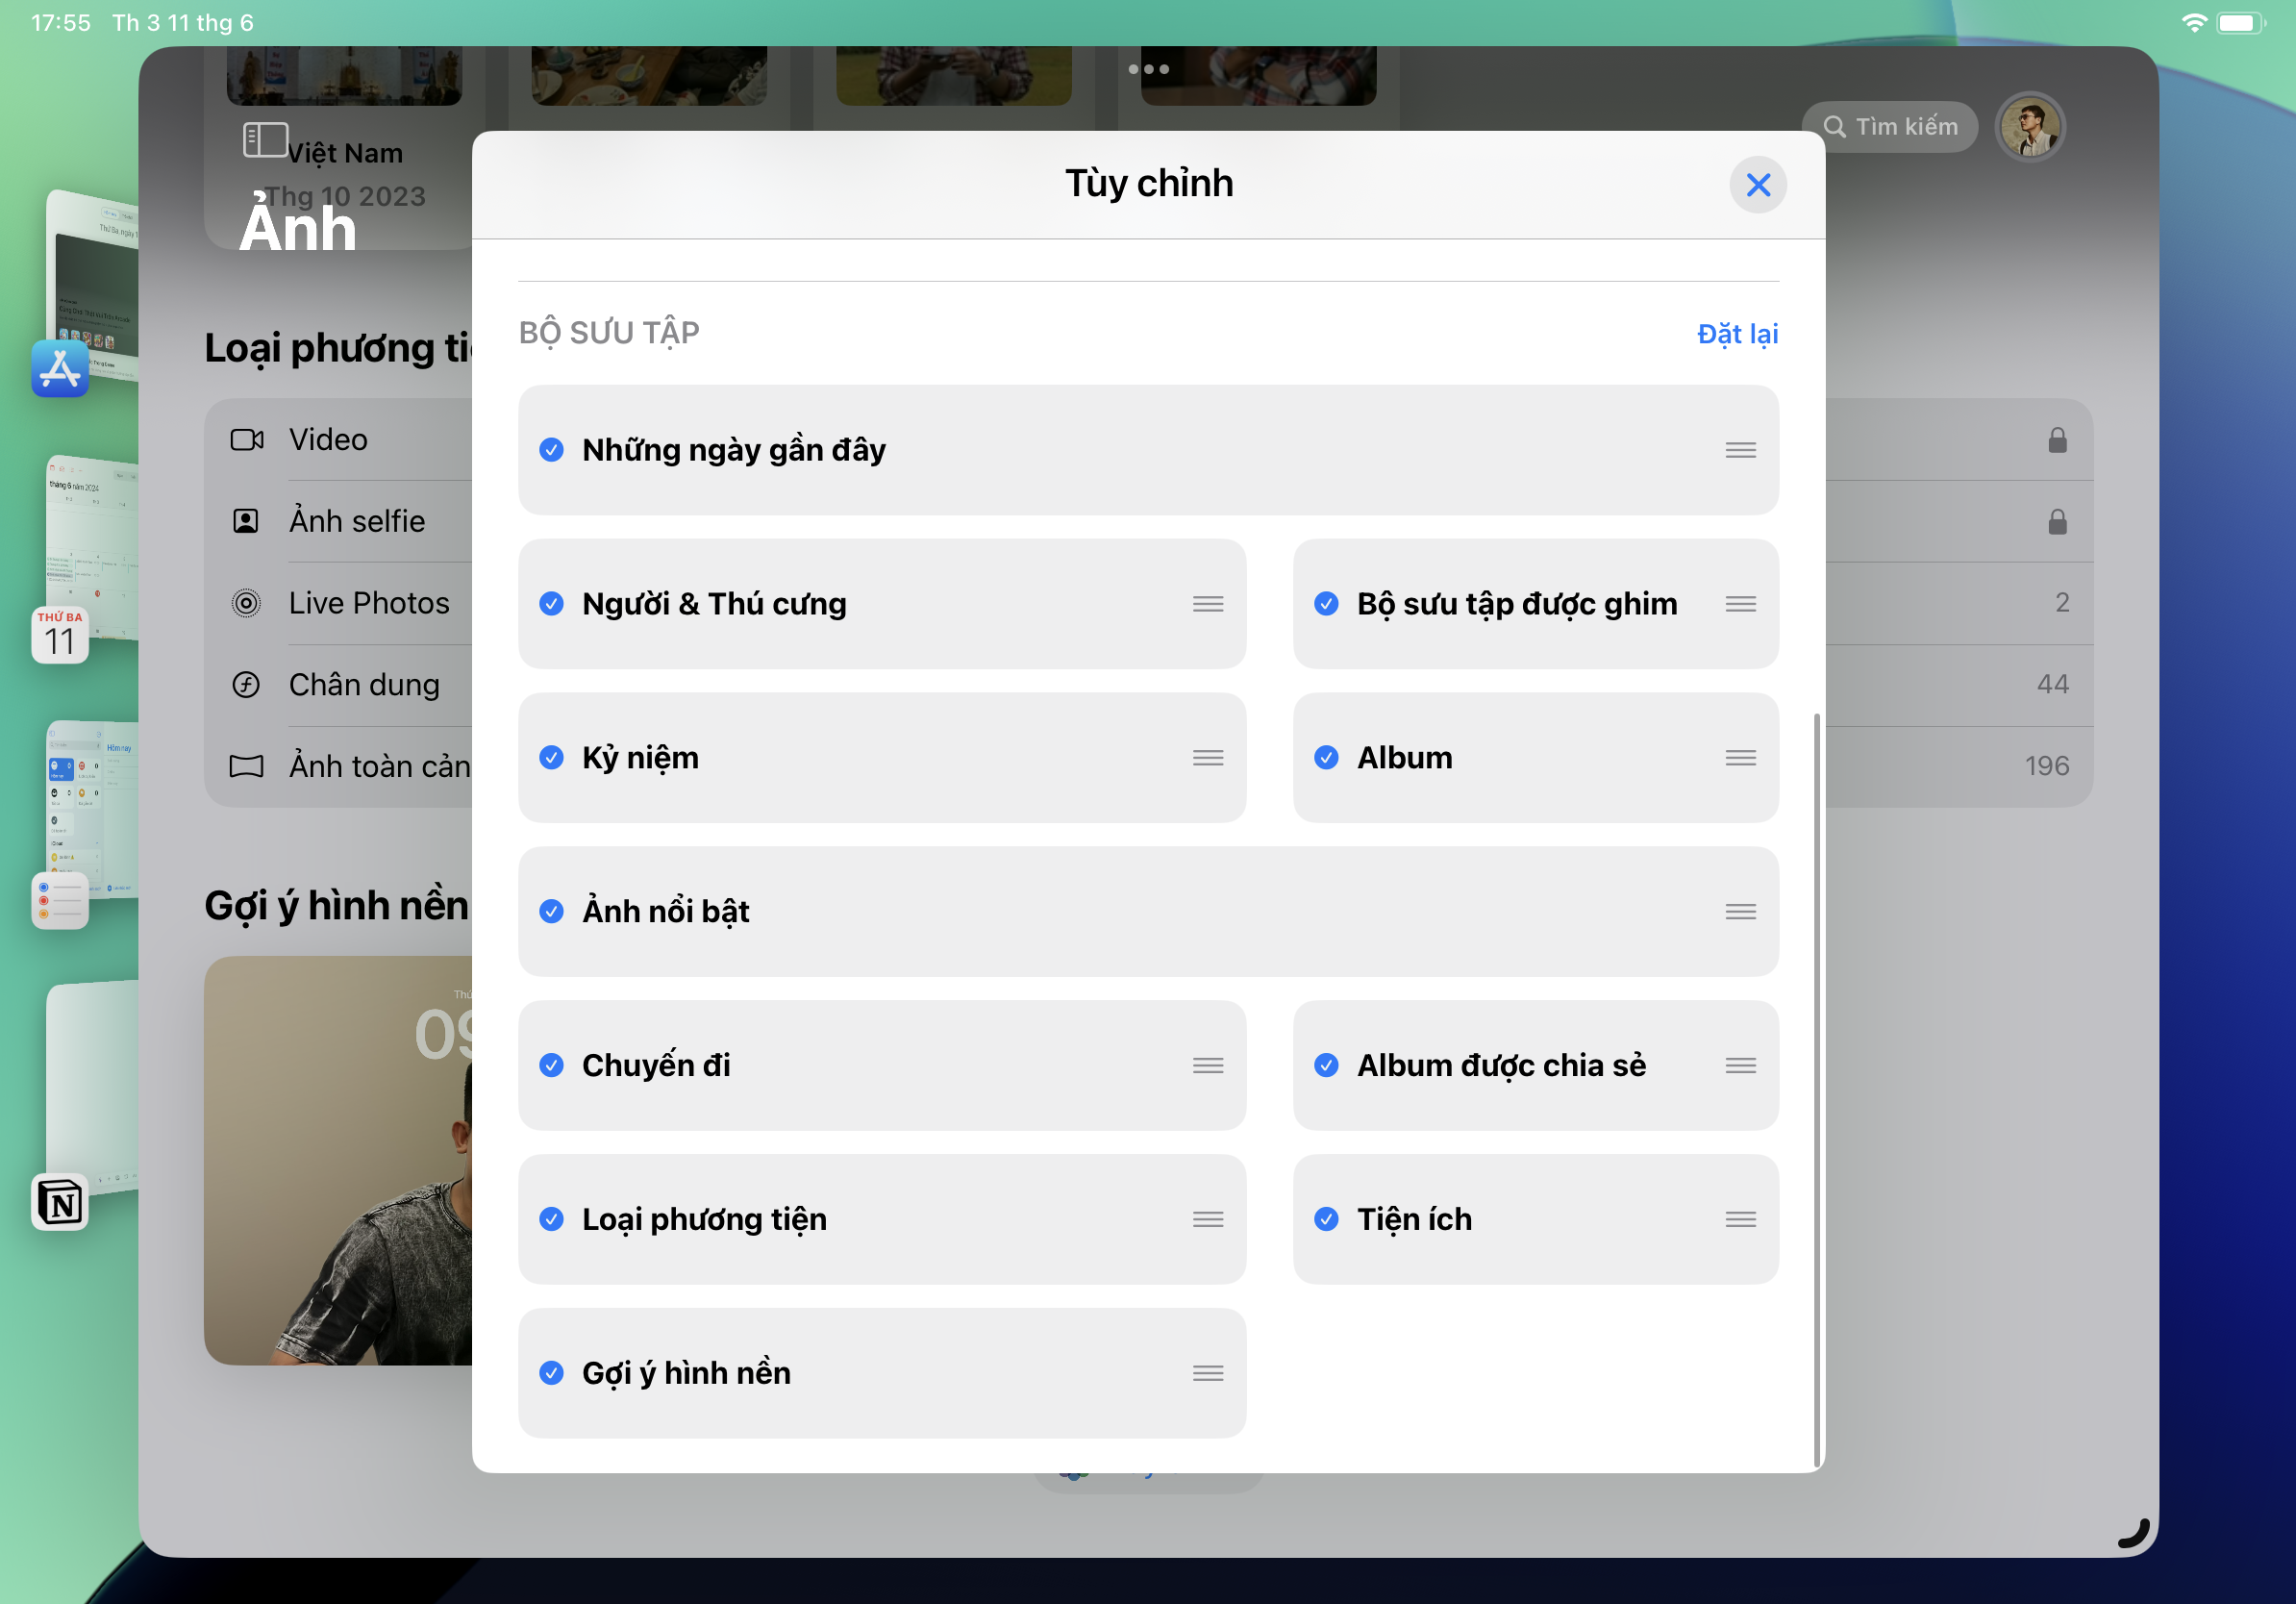
Task: Click Ảnh nổi bật label
Action: point(666,912)
